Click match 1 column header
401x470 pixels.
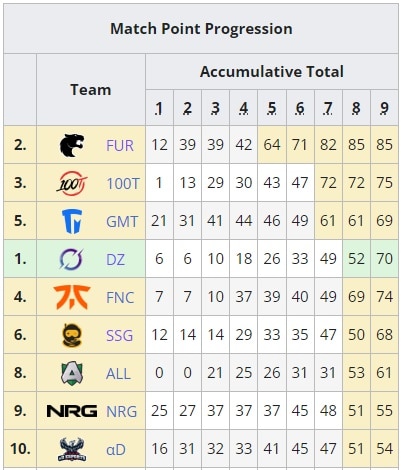(159, 108)
